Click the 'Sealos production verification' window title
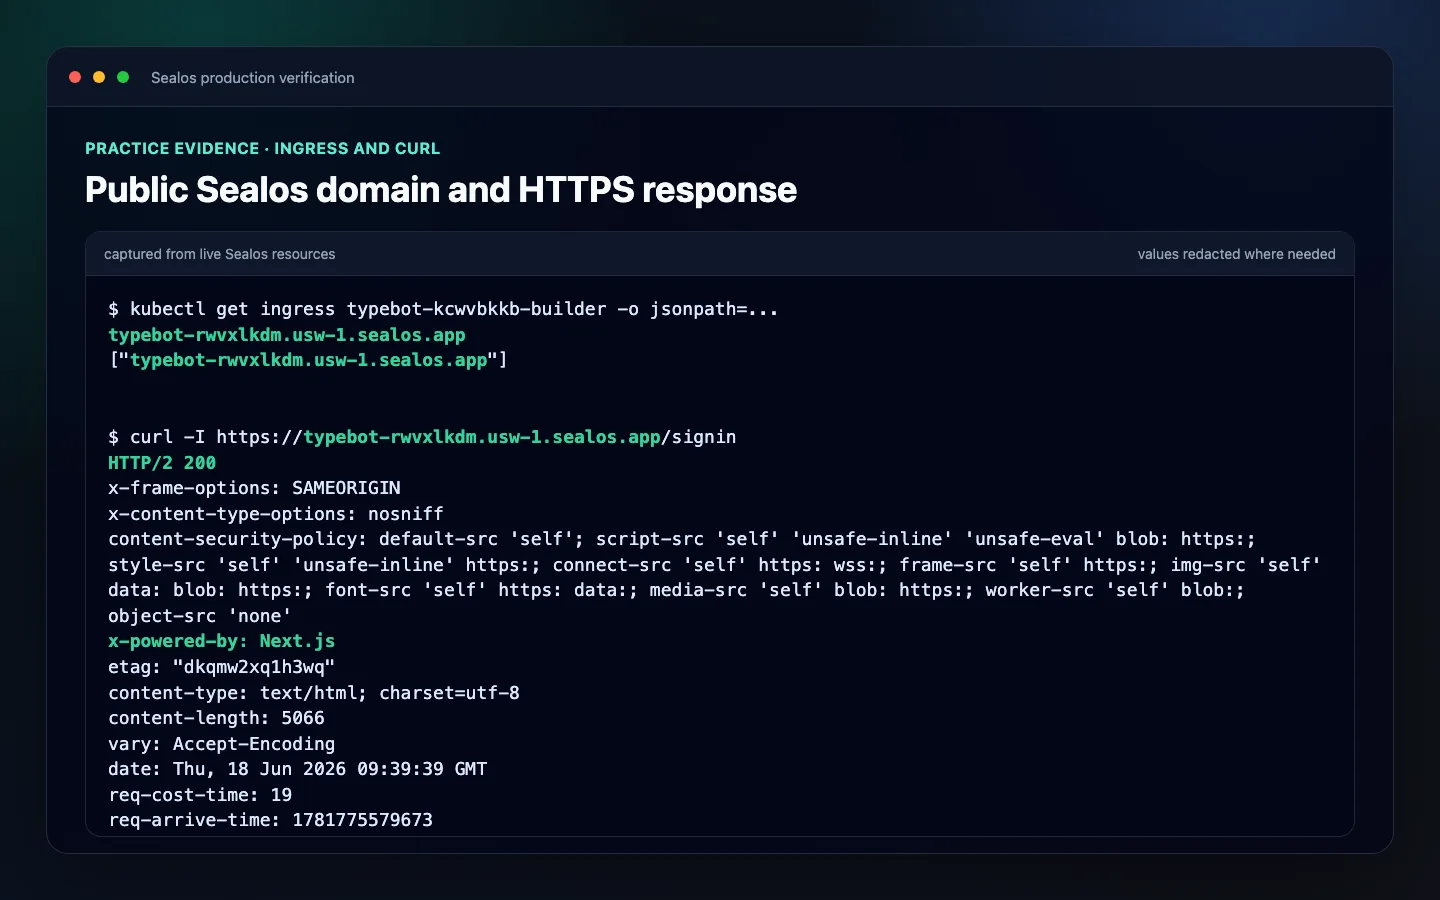1440x900 pixels. (x=253, y=78)
